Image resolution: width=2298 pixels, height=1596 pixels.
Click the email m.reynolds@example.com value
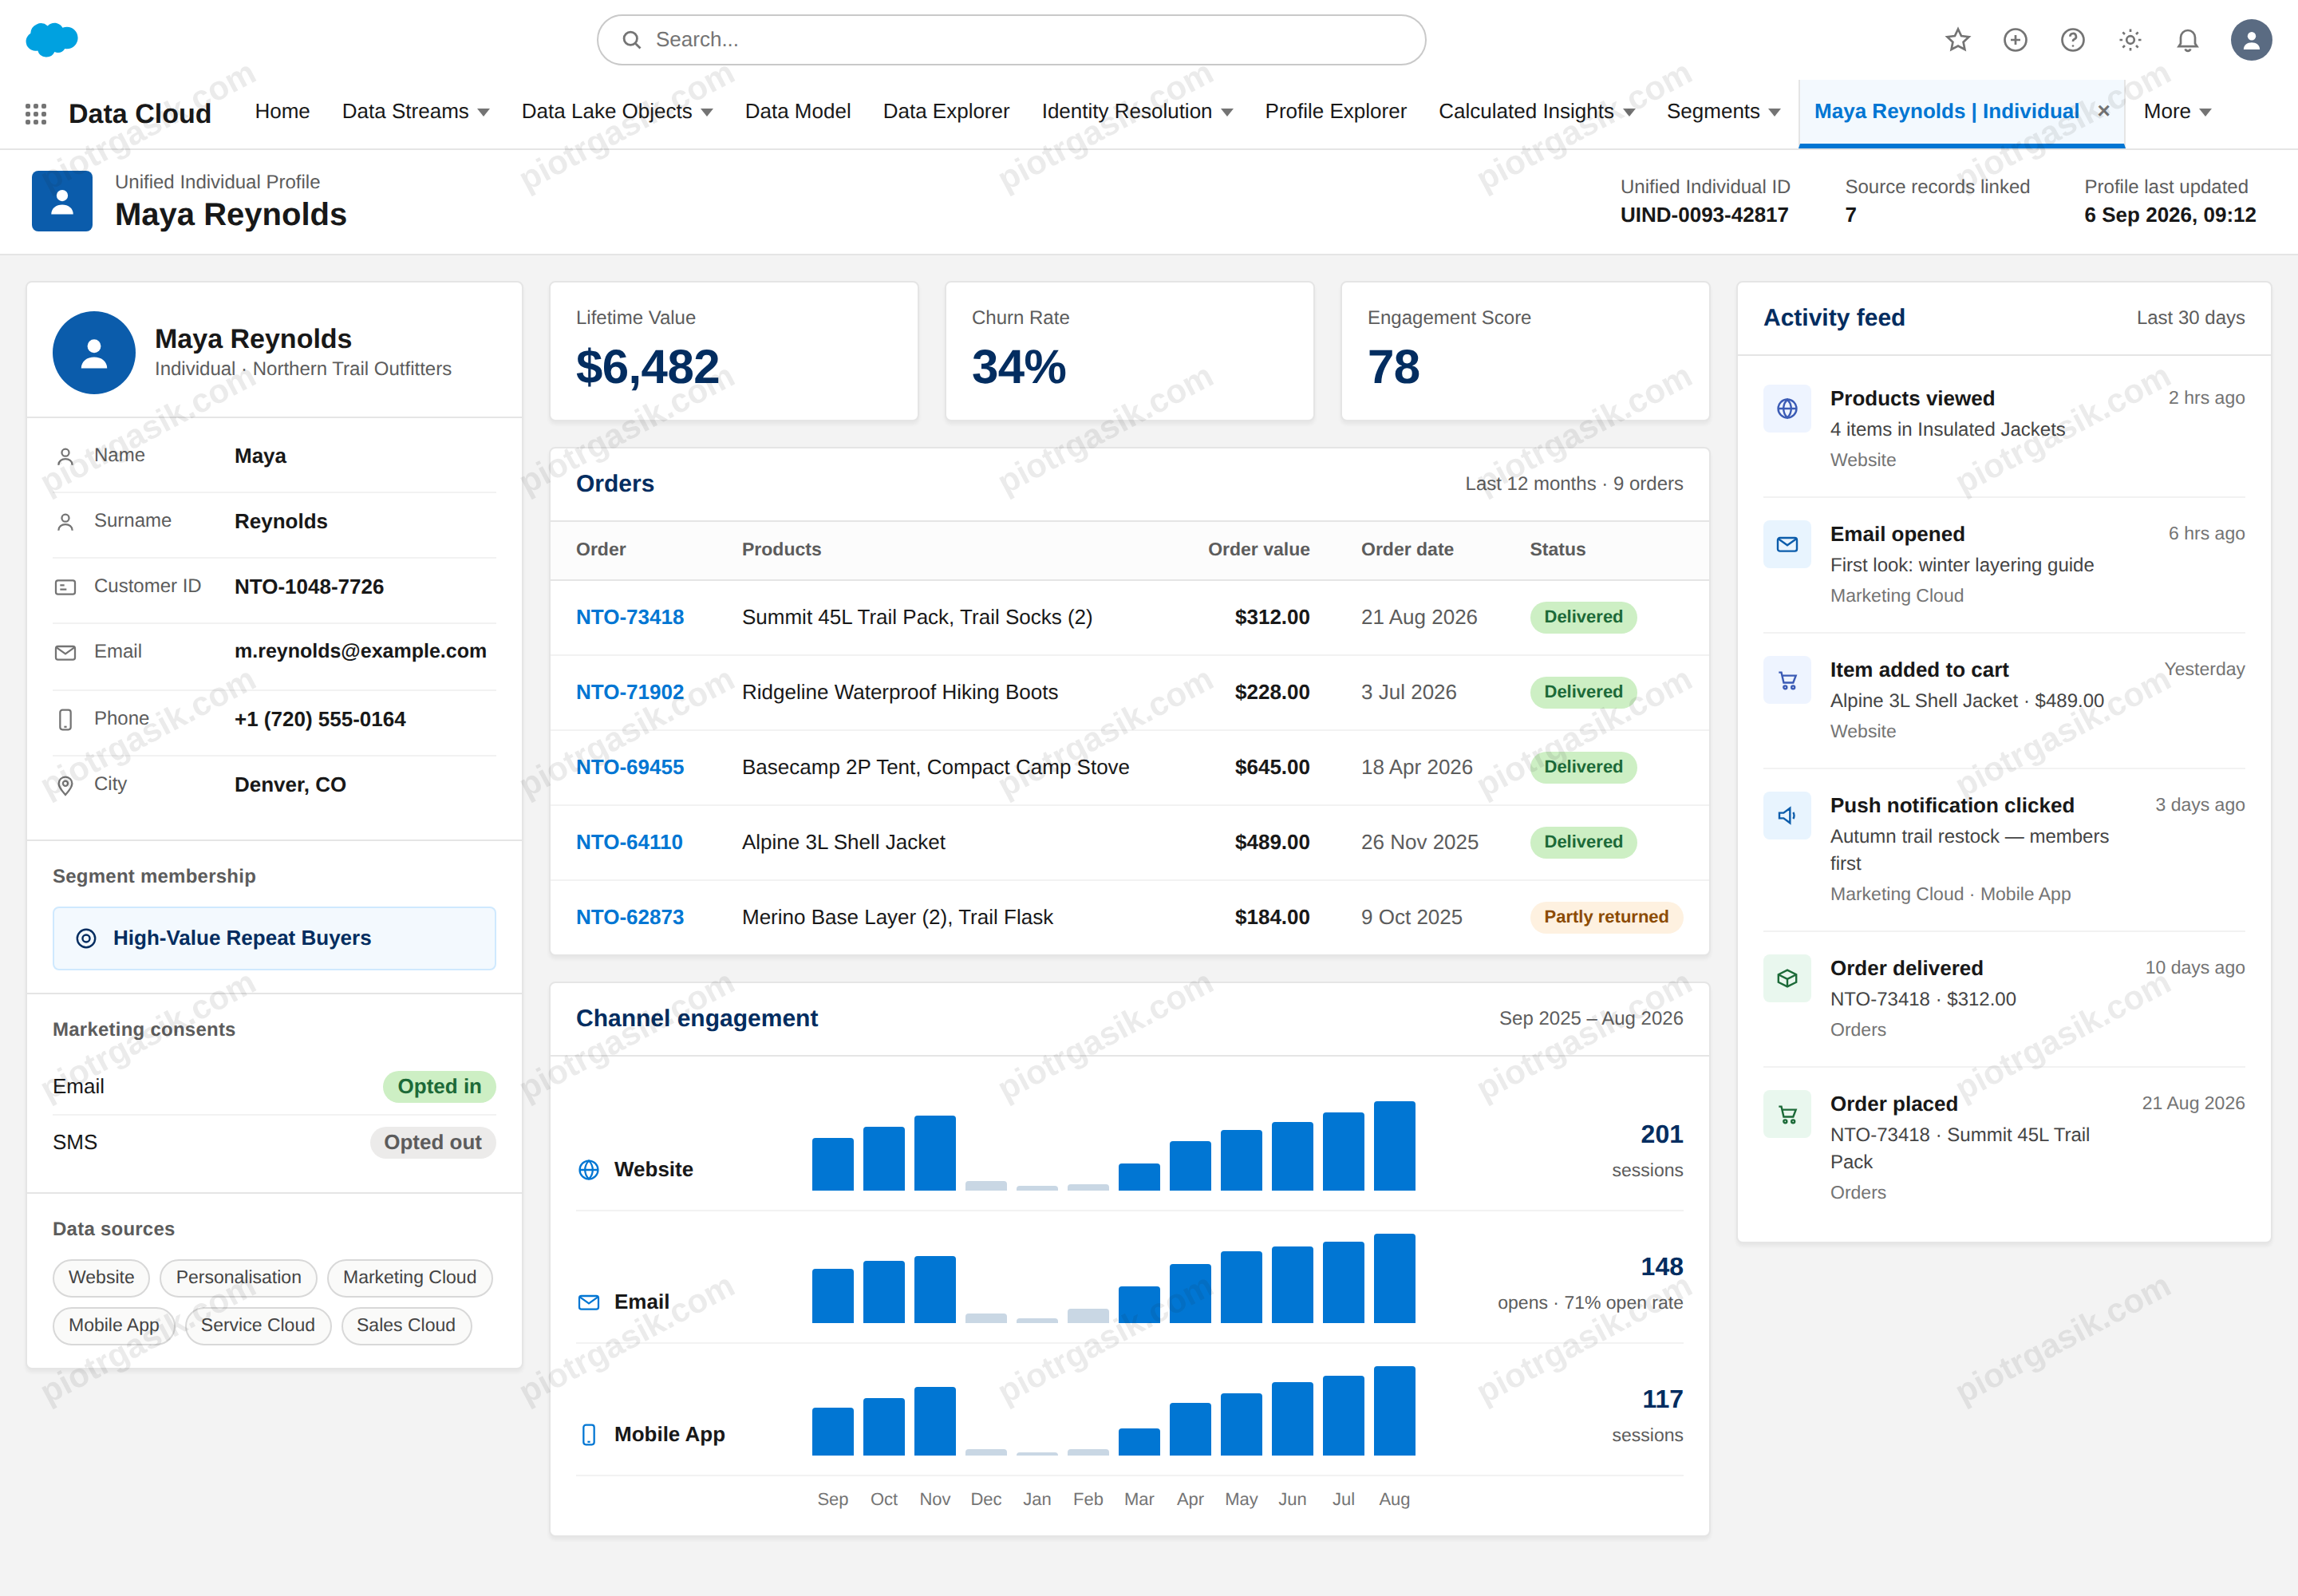click(x=360, y=651)
